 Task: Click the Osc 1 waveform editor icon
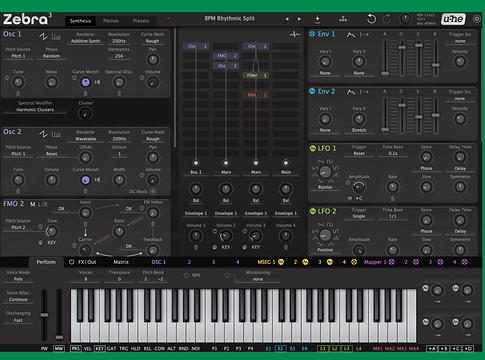tap(43, 36)
